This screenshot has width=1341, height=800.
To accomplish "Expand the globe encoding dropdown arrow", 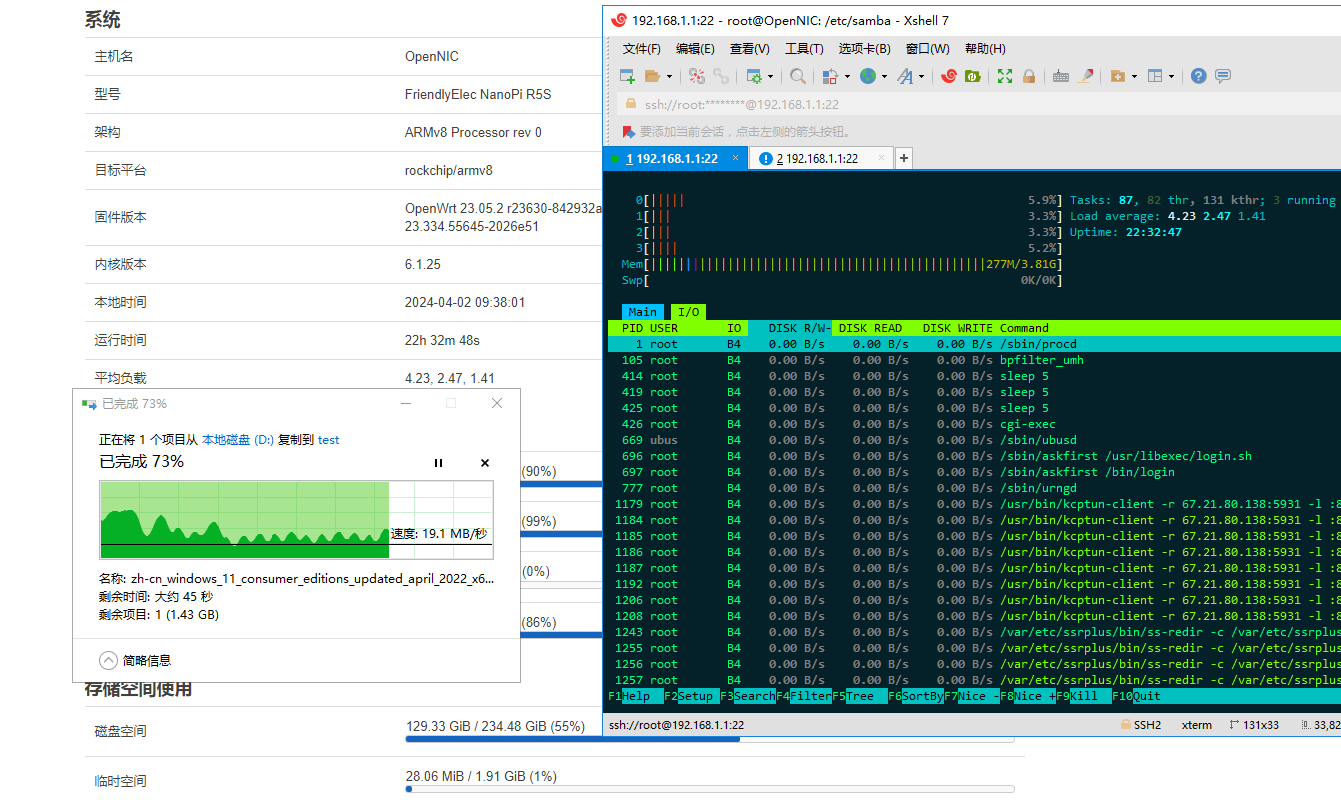I will 884,76.
